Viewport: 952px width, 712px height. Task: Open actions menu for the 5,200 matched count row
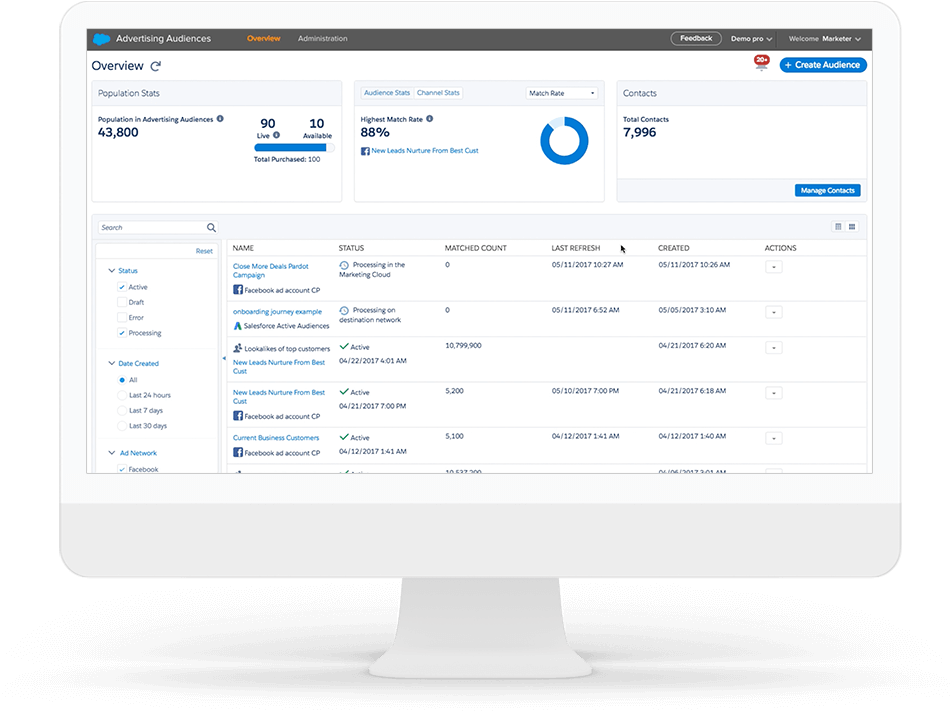point(774,393)
